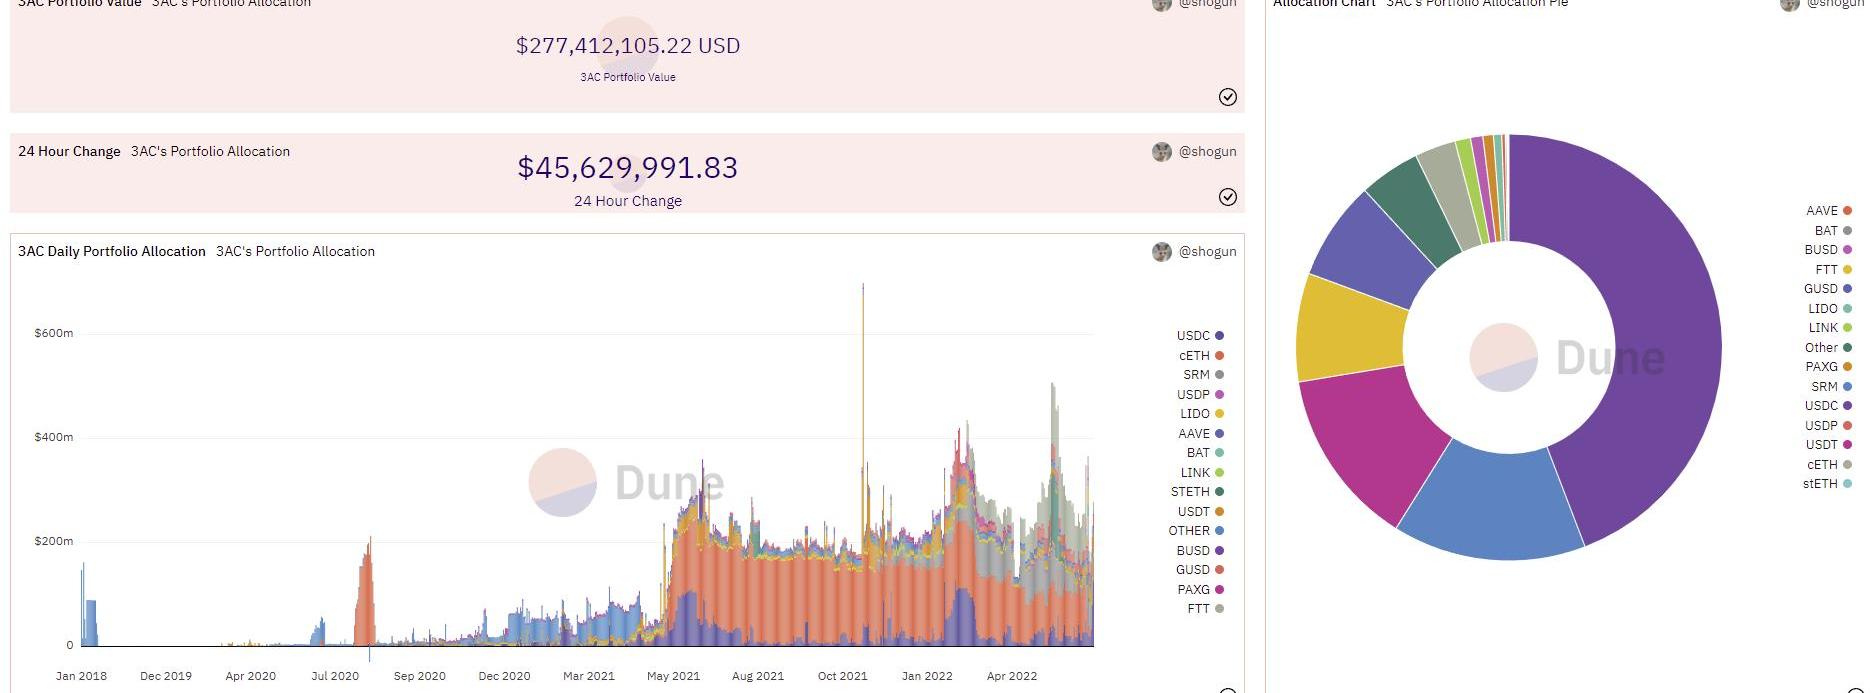
Task: Hide BUSD in the allocation pie legend
Action: coord(1828,250)
